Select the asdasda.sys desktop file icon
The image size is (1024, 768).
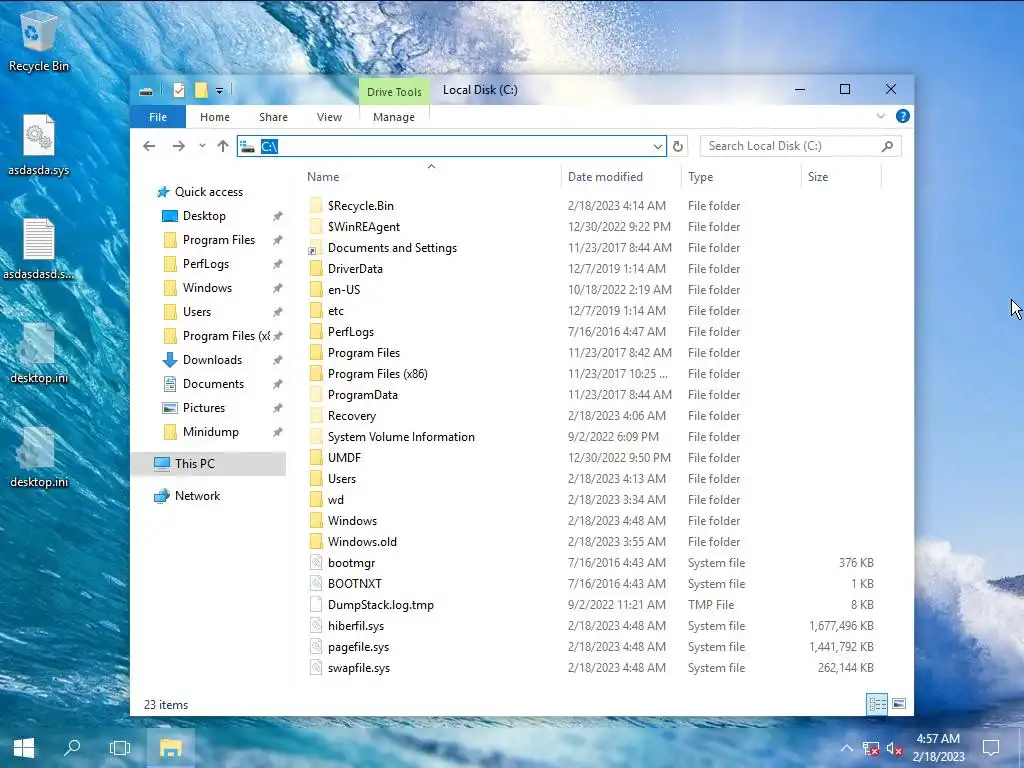tap(39, 145)
